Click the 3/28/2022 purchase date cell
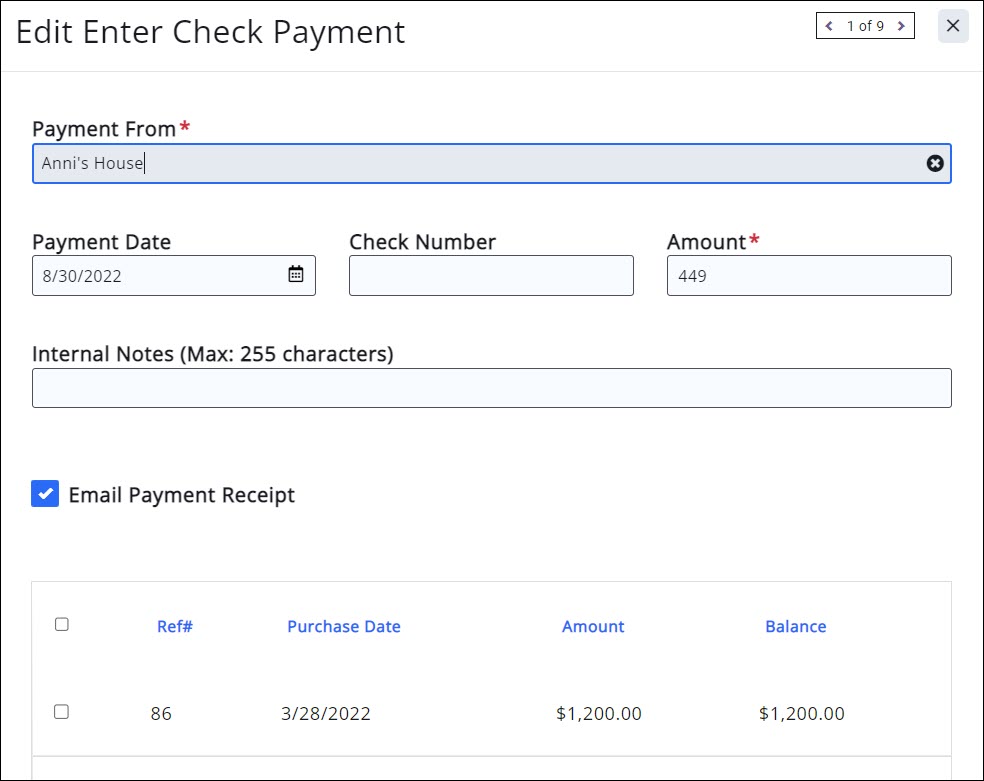984x781 pixels. [326, 714]
